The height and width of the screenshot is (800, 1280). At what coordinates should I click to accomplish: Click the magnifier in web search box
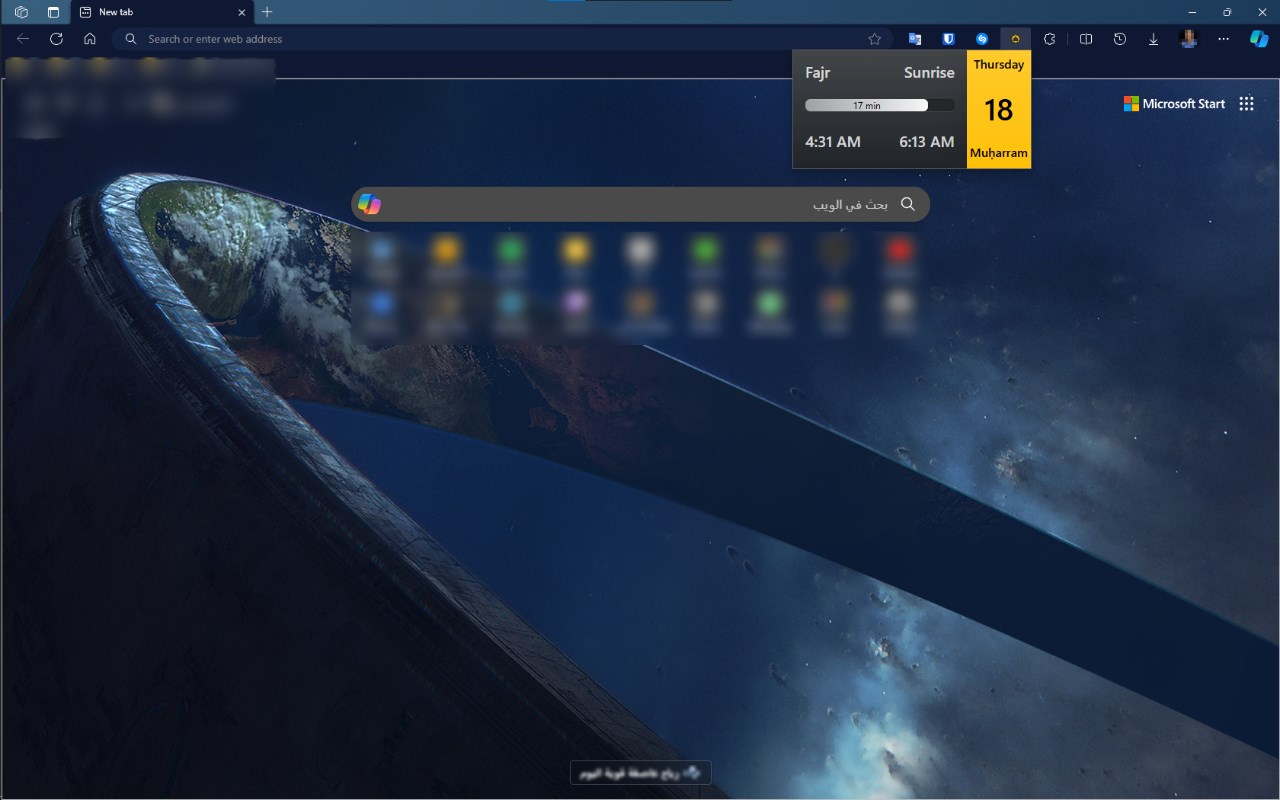click(908, 204)
